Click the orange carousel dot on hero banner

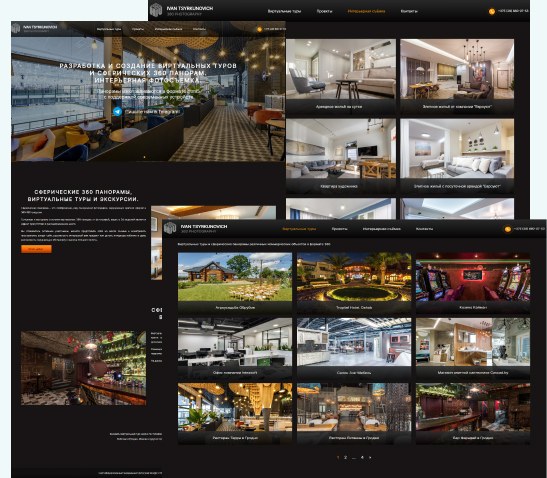click(144, 157)
